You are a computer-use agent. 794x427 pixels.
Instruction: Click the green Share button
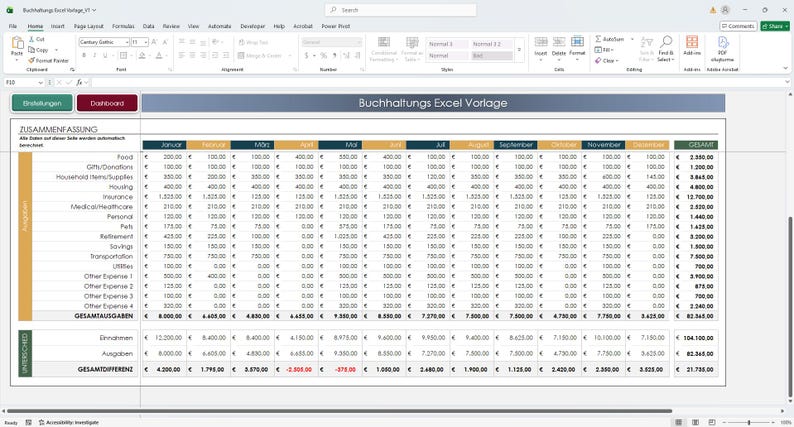tap(775, 26)
